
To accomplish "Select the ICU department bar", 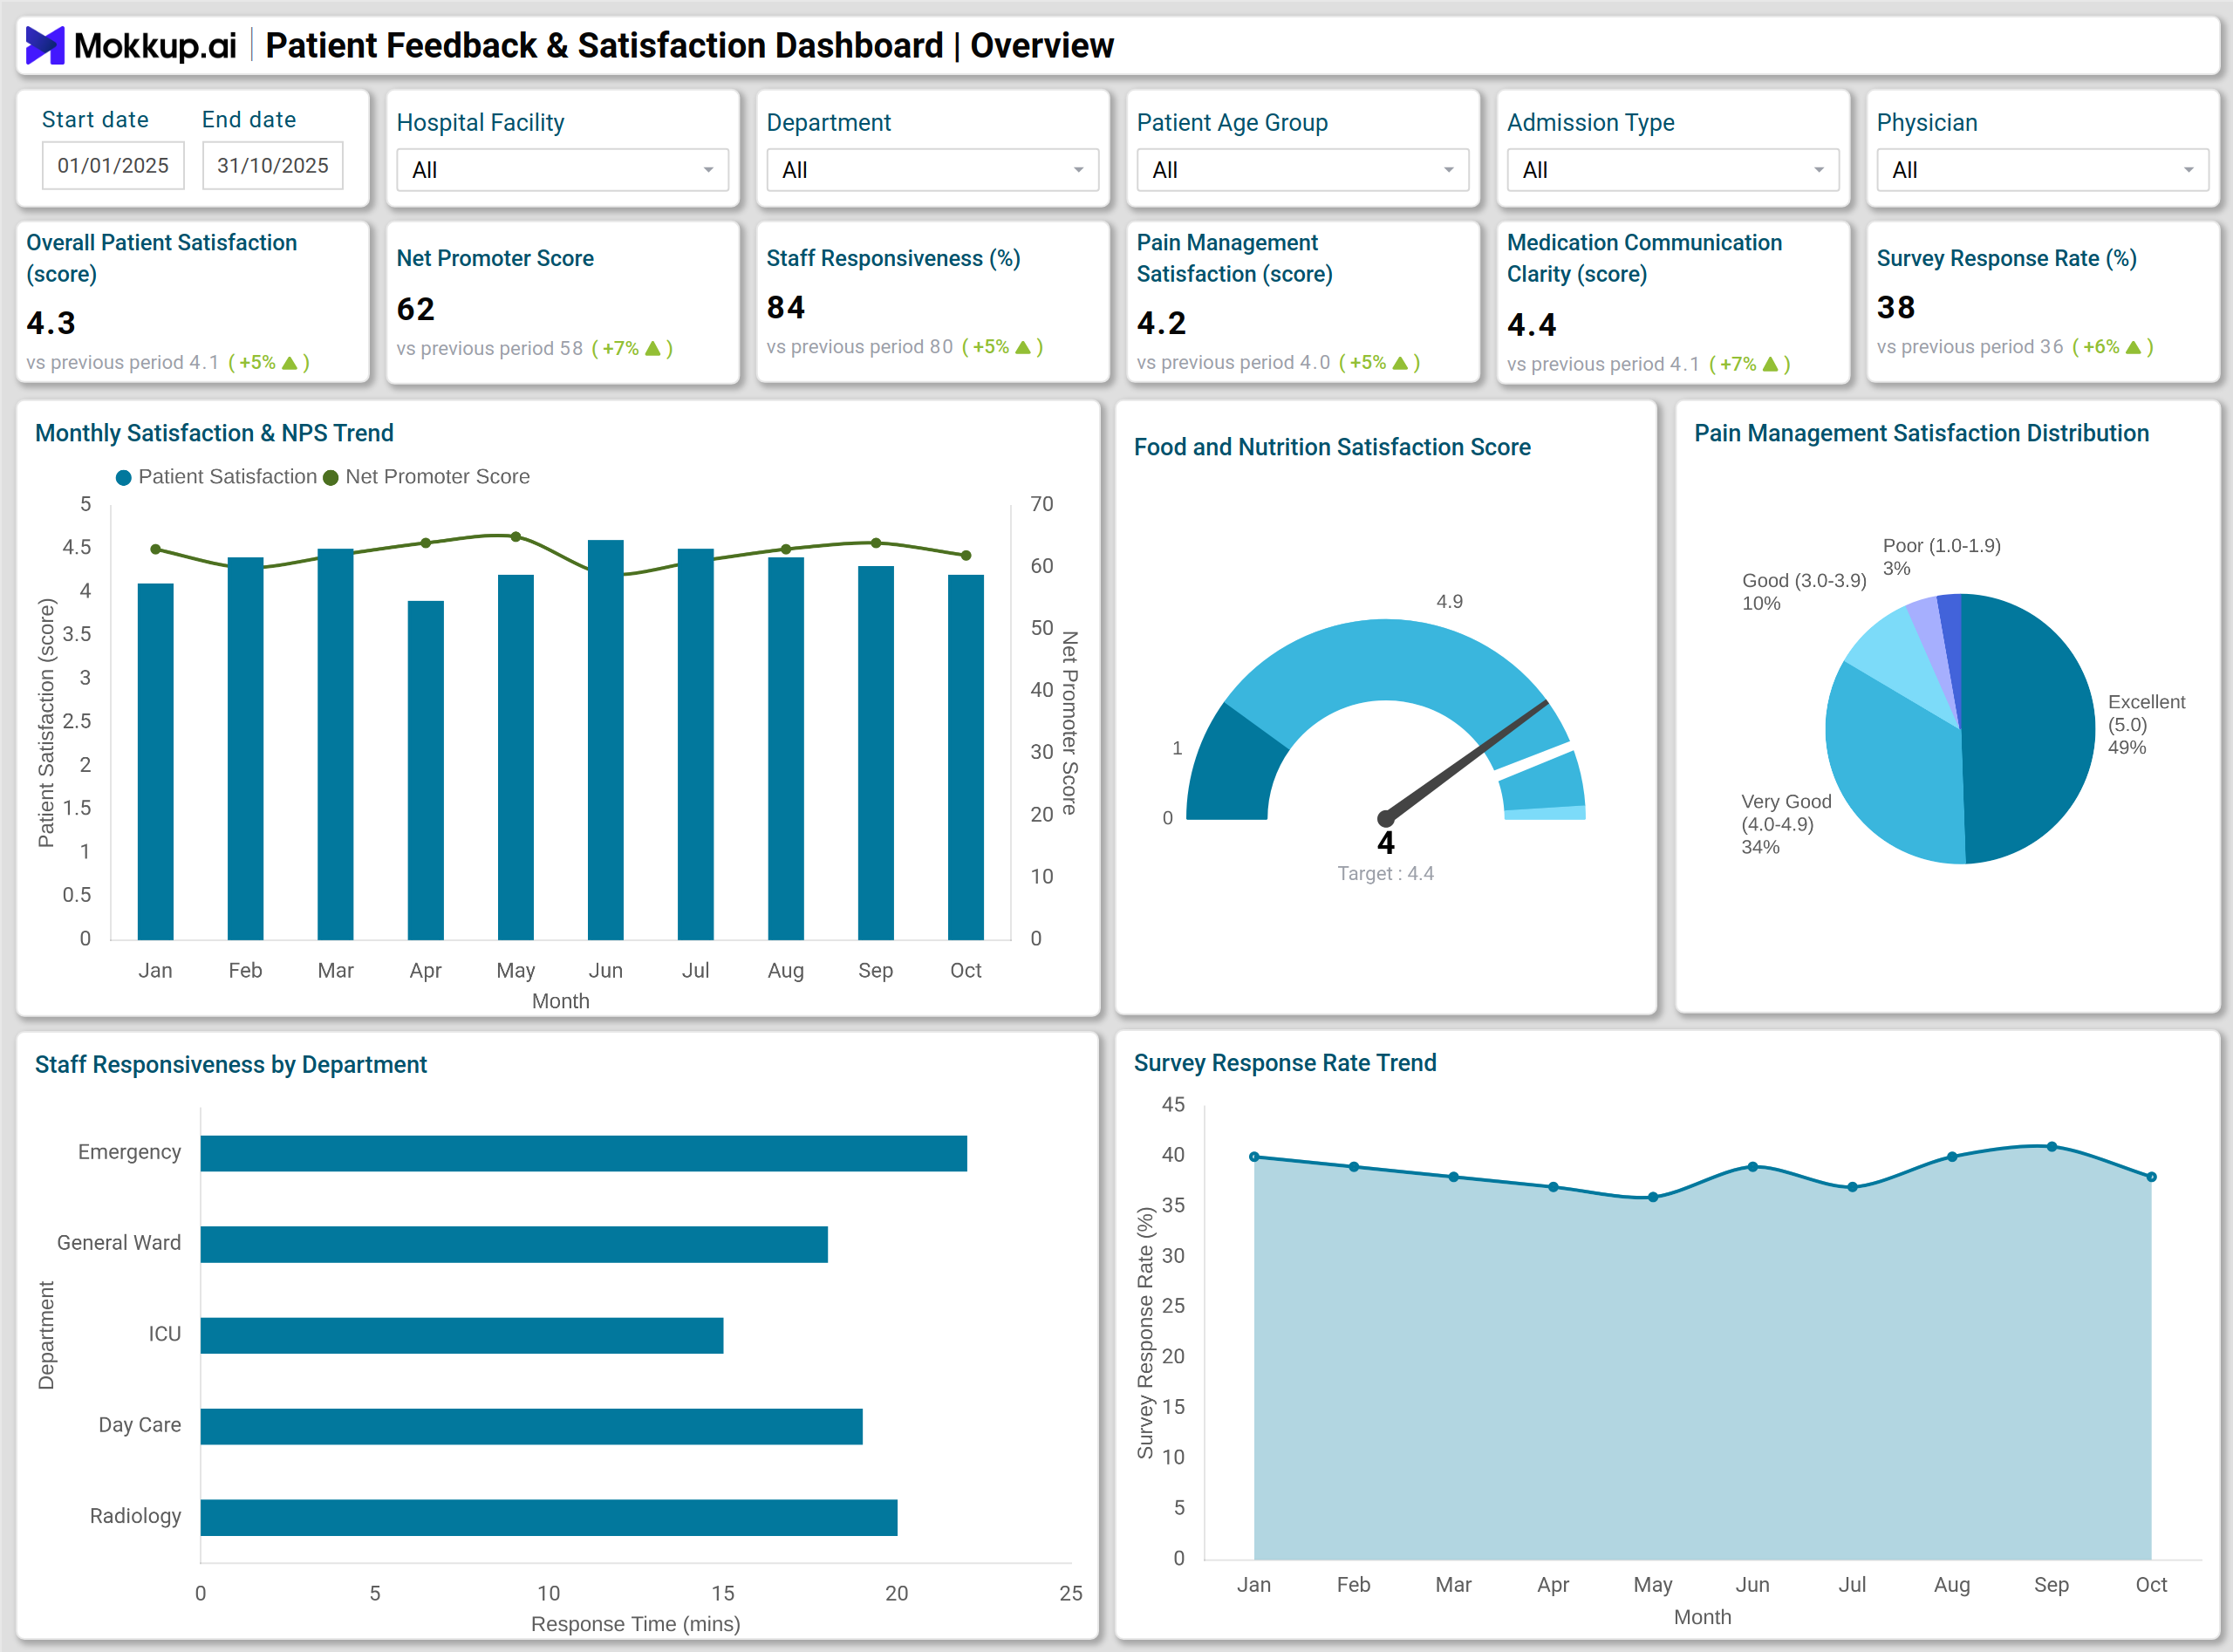I will (x=462, y=1335).
